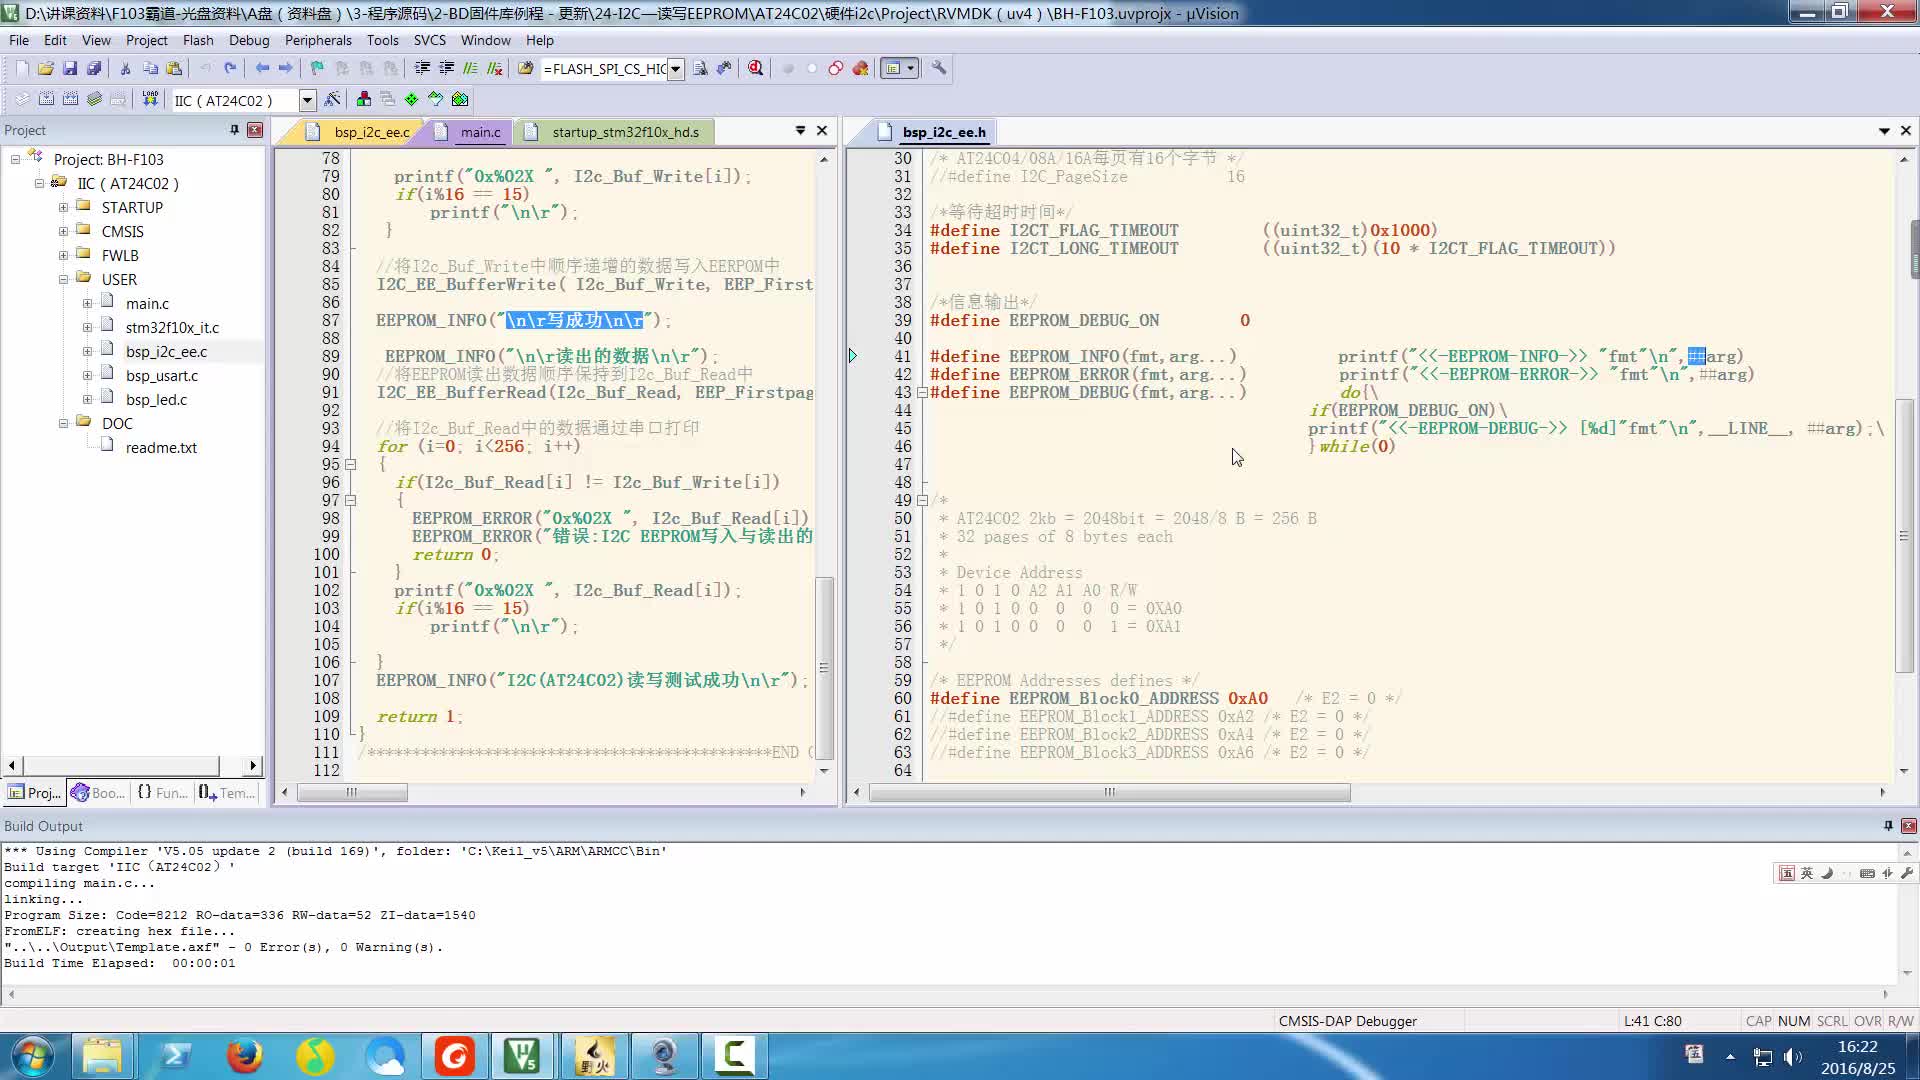Collapse code block fold at line 95

click(350, 464)
